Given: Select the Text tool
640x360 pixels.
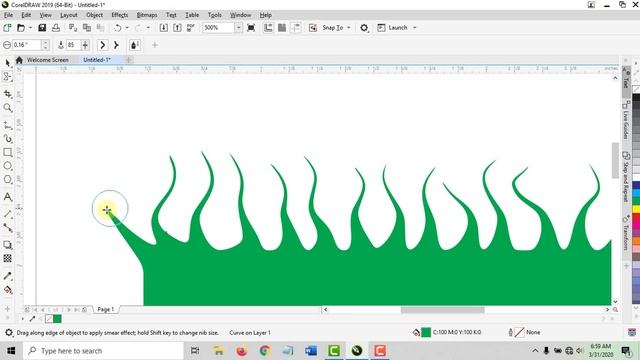Looking at the screenshot, I should (x=7, y=197).
